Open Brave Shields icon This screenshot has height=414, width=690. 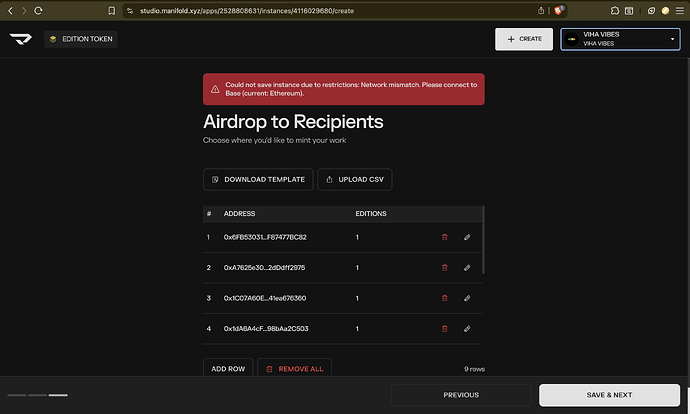[558, 11]
